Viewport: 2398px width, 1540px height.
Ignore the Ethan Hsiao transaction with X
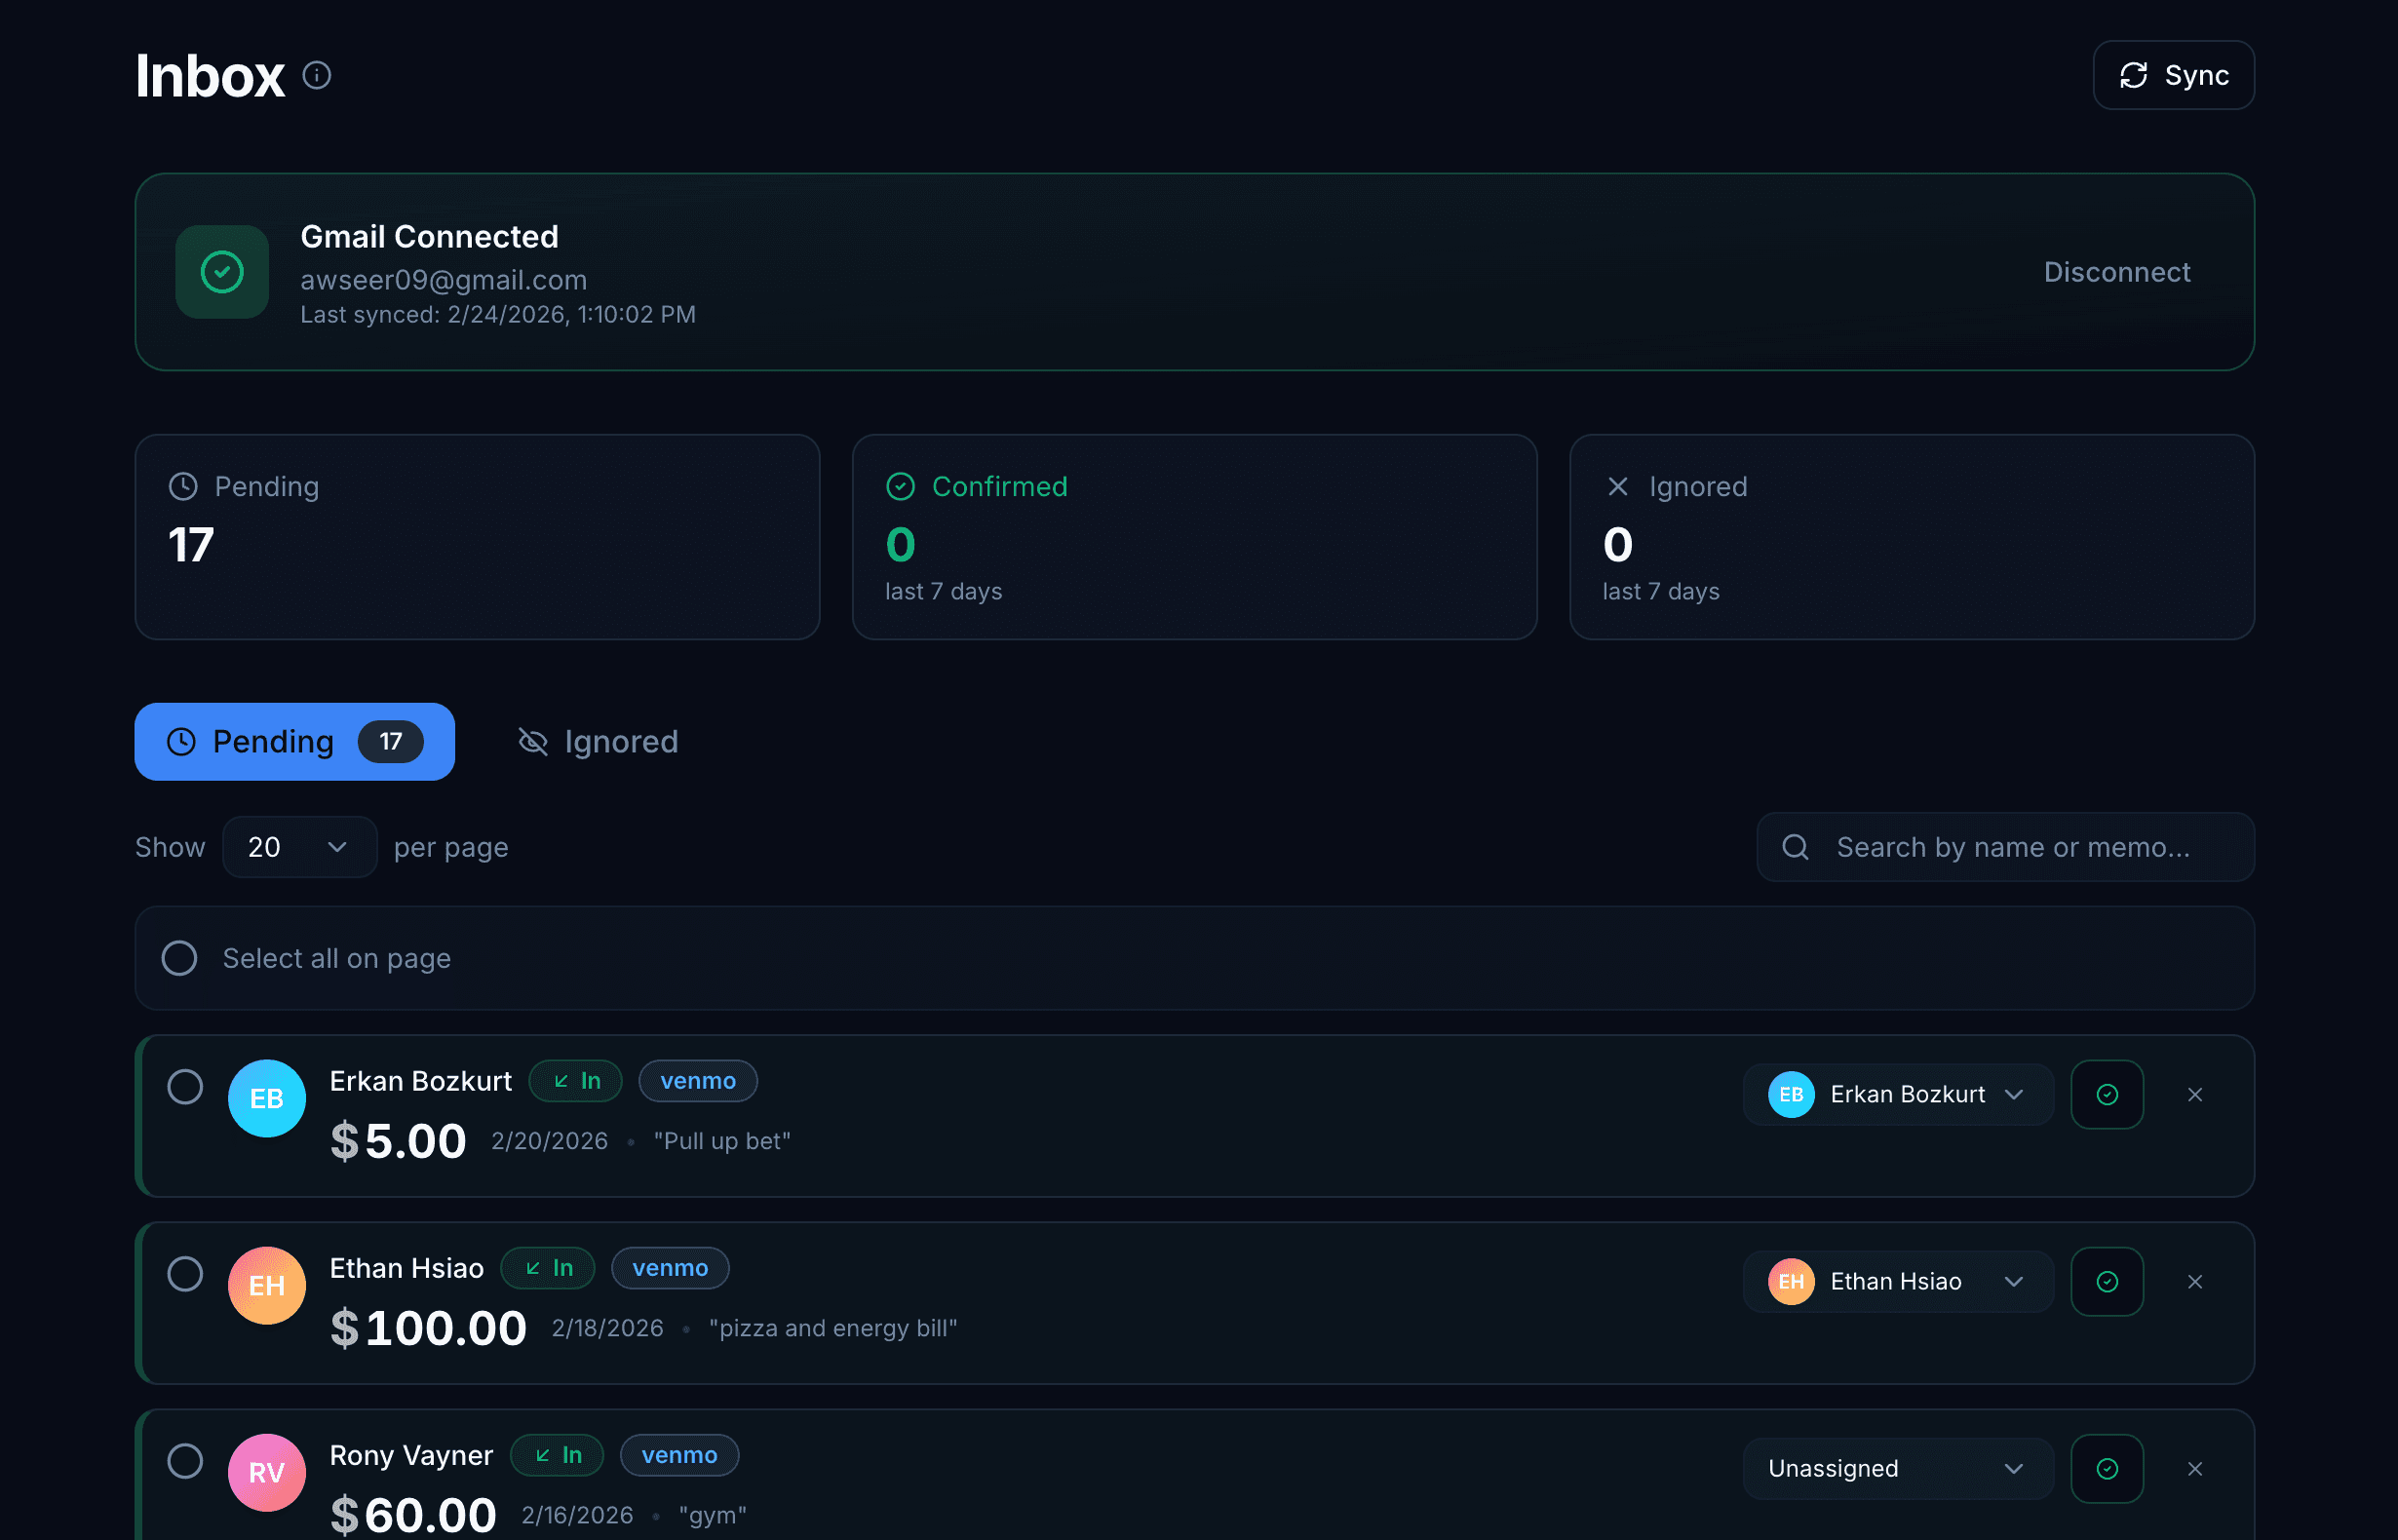click(x=2195, y=1282)
